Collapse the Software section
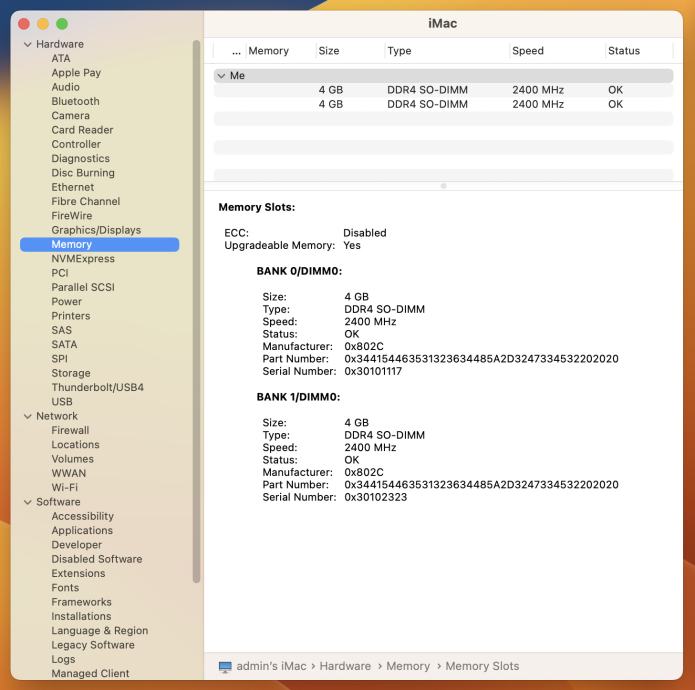This screenshot has height=690, width=695. [27, 502]
